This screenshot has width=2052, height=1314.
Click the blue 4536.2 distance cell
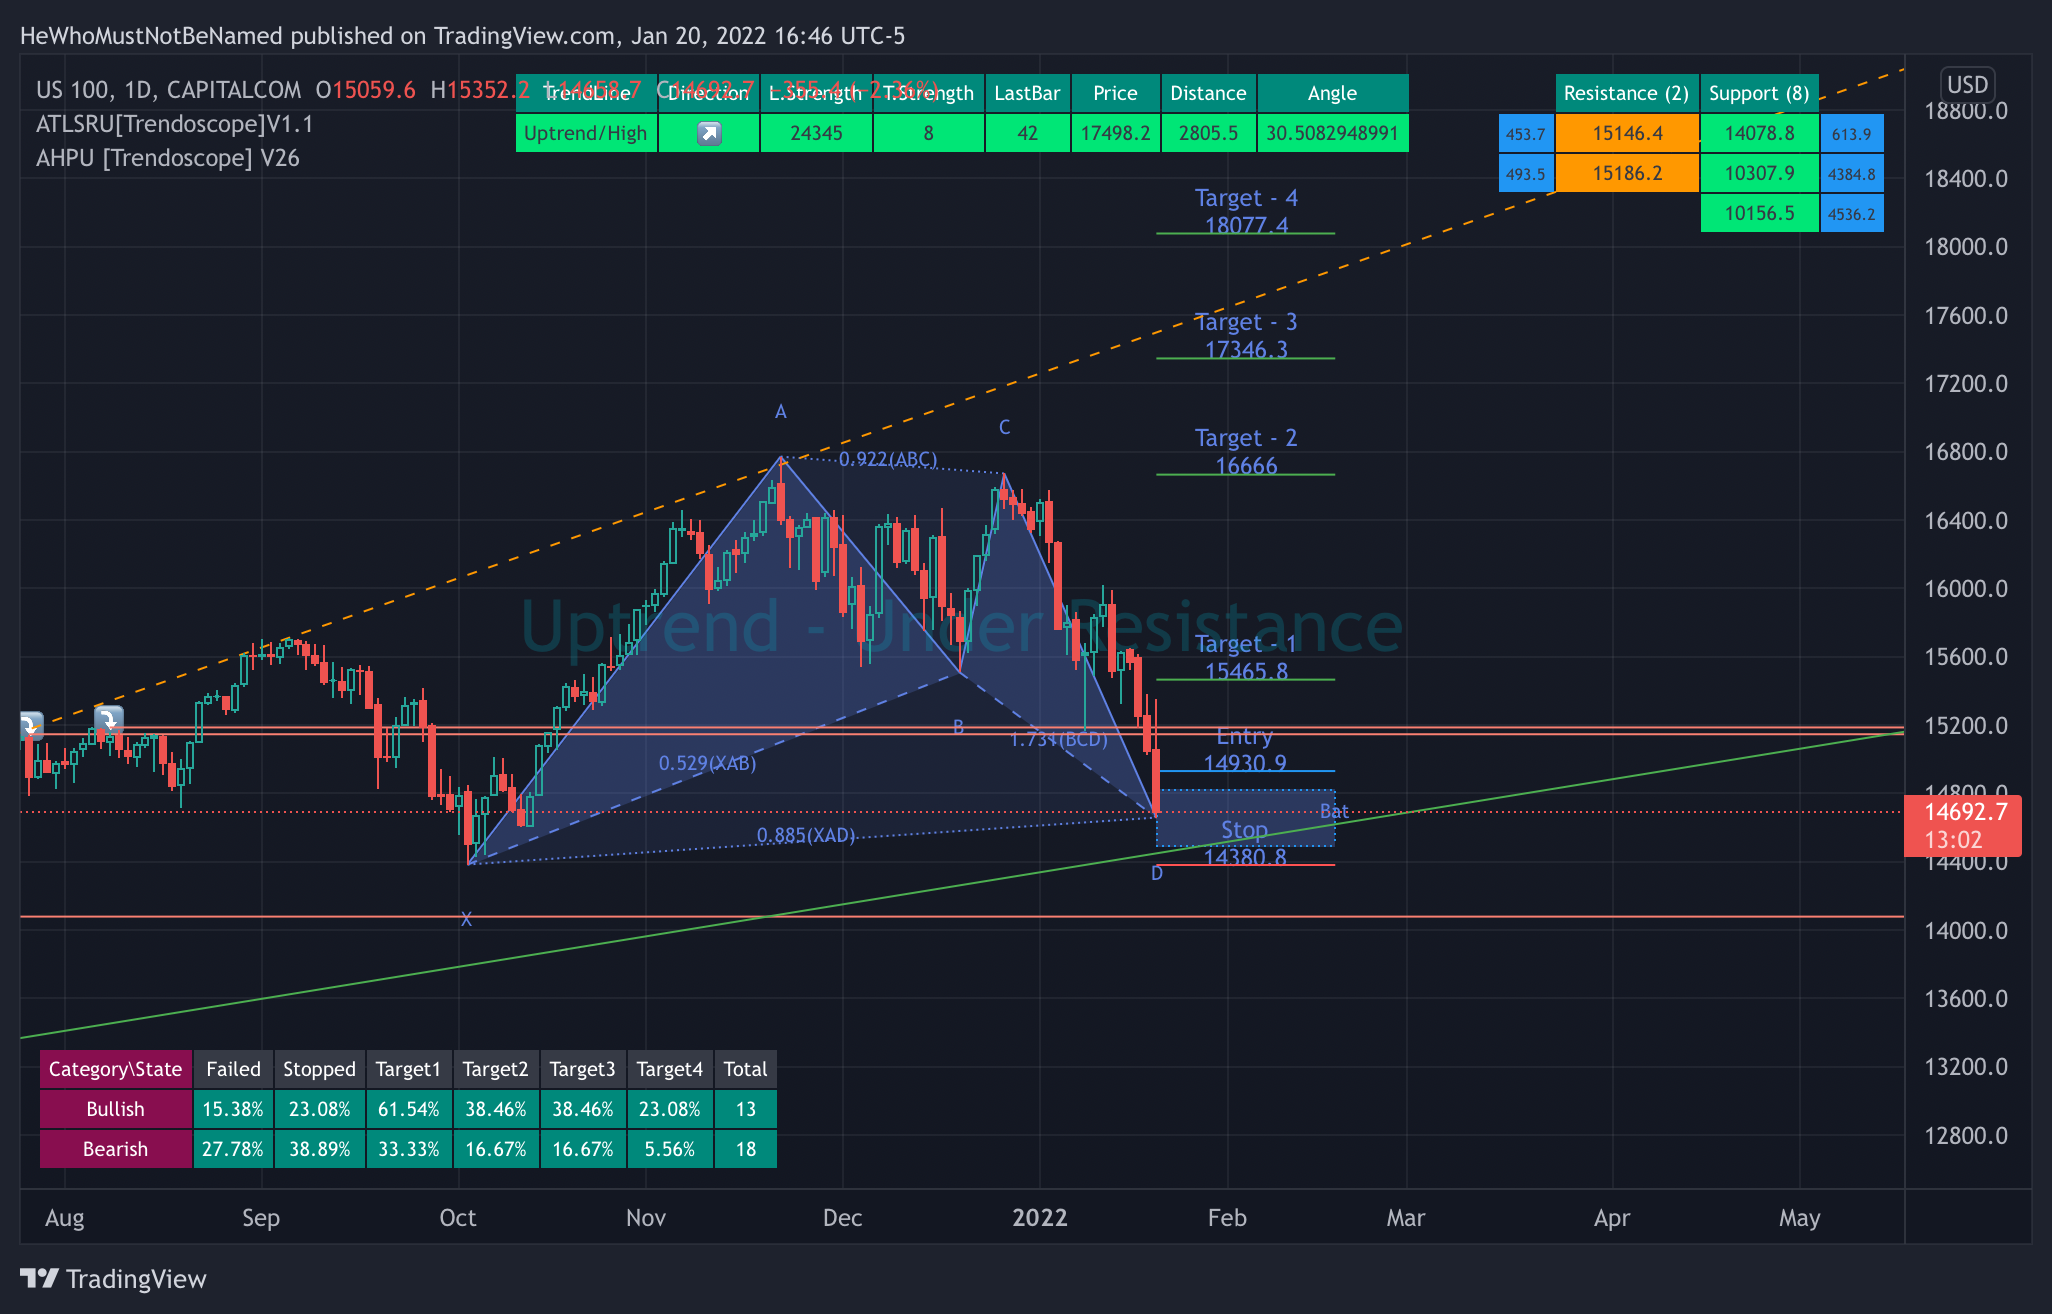tap(1852, 214)
